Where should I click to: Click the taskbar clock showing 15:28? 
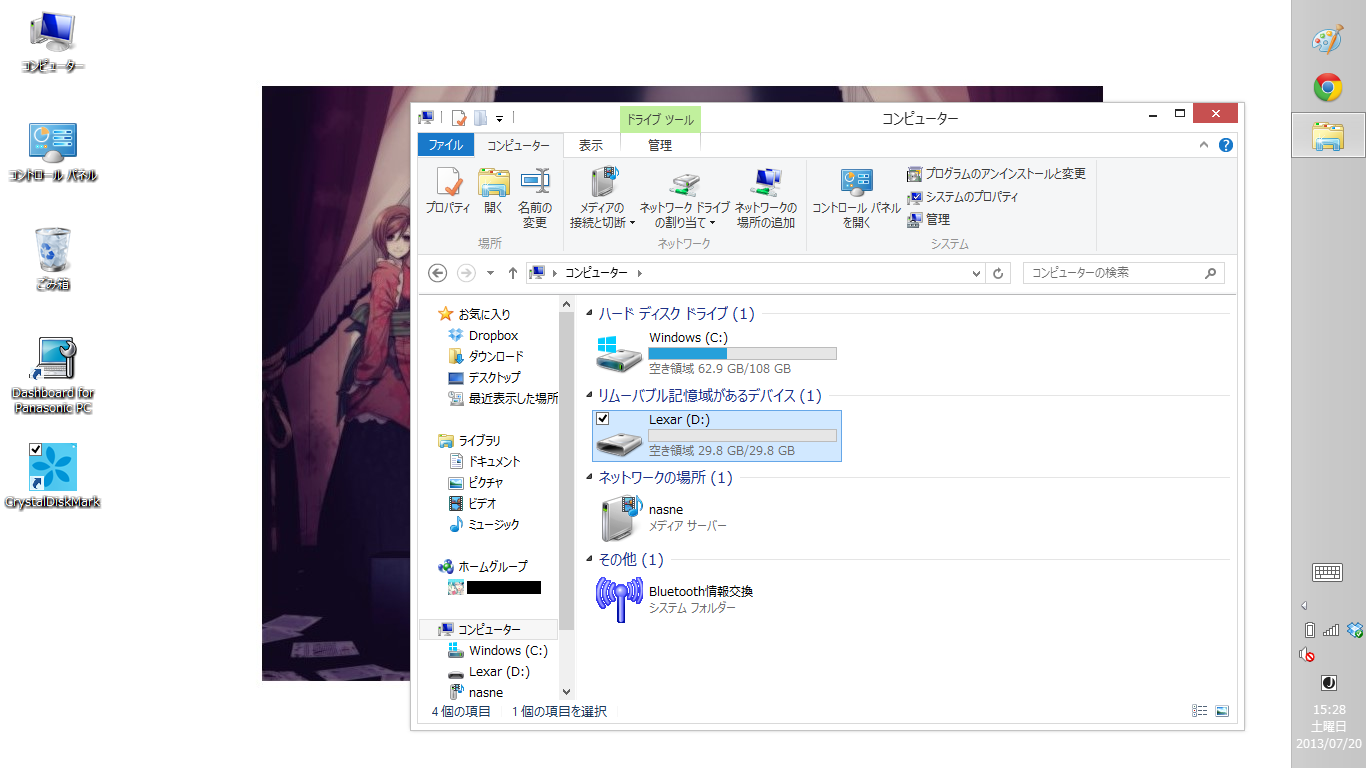[x=1328, y=709]
